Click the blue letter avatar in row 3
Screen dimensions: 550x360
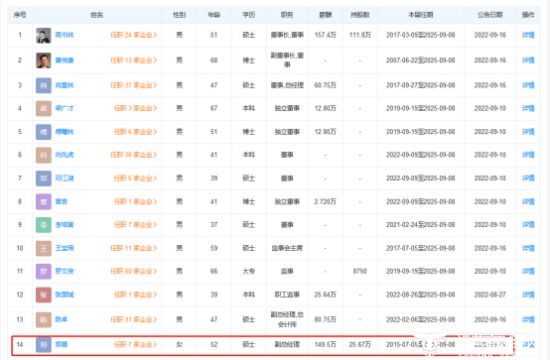click(43, 85)
